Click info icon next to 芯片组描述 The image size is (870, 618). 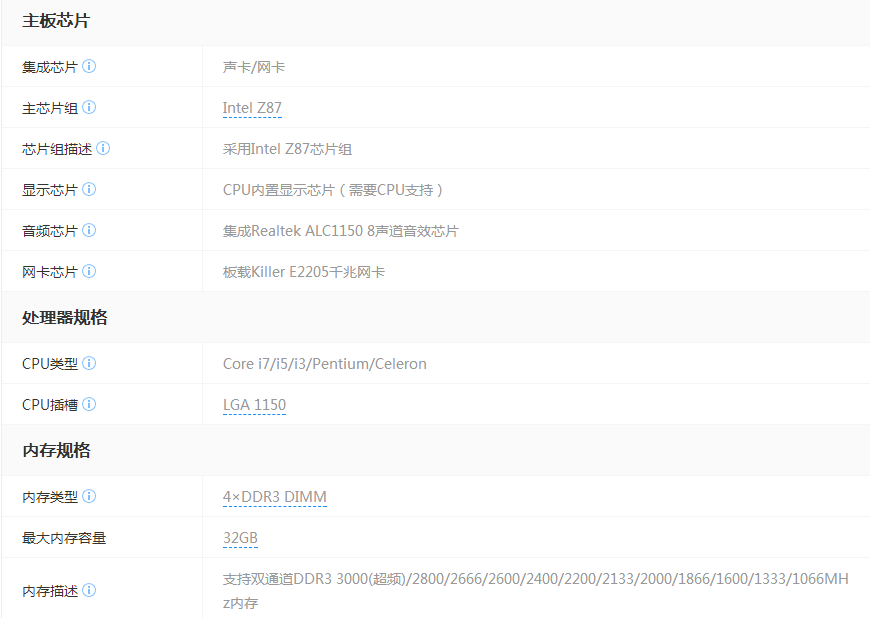[103, 148]
